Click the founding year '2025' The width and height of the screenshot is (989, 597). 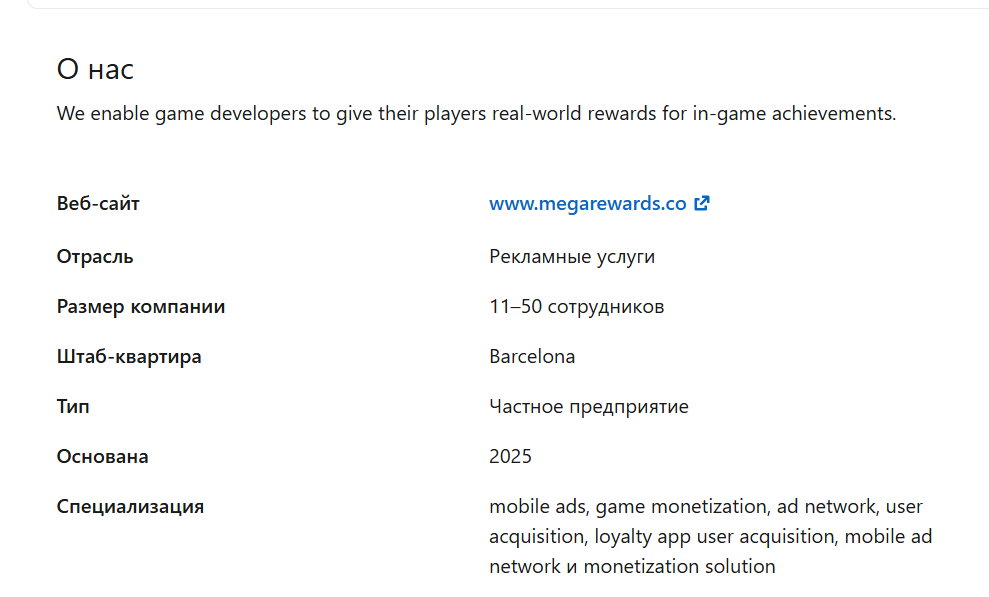pyautogui.click(x=510, y=456)
